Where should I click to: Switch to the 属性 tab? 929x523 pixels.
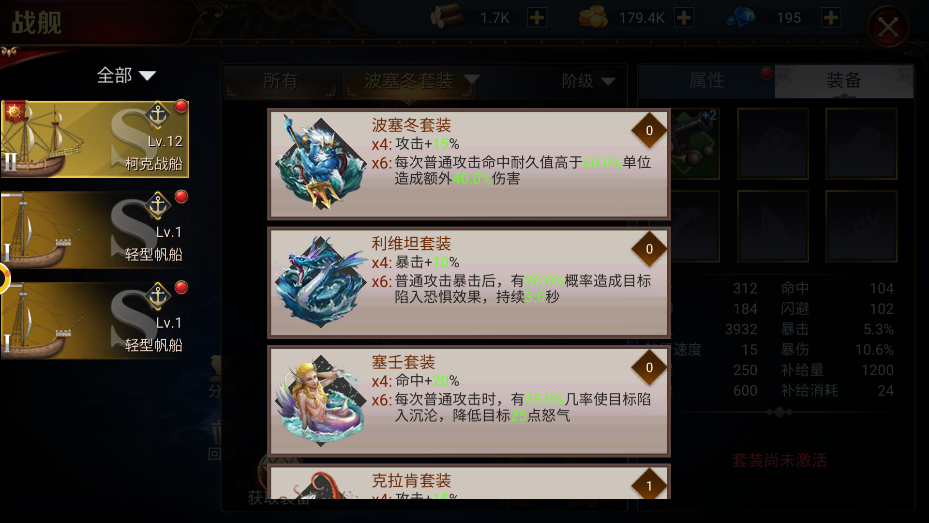[706, 81]
